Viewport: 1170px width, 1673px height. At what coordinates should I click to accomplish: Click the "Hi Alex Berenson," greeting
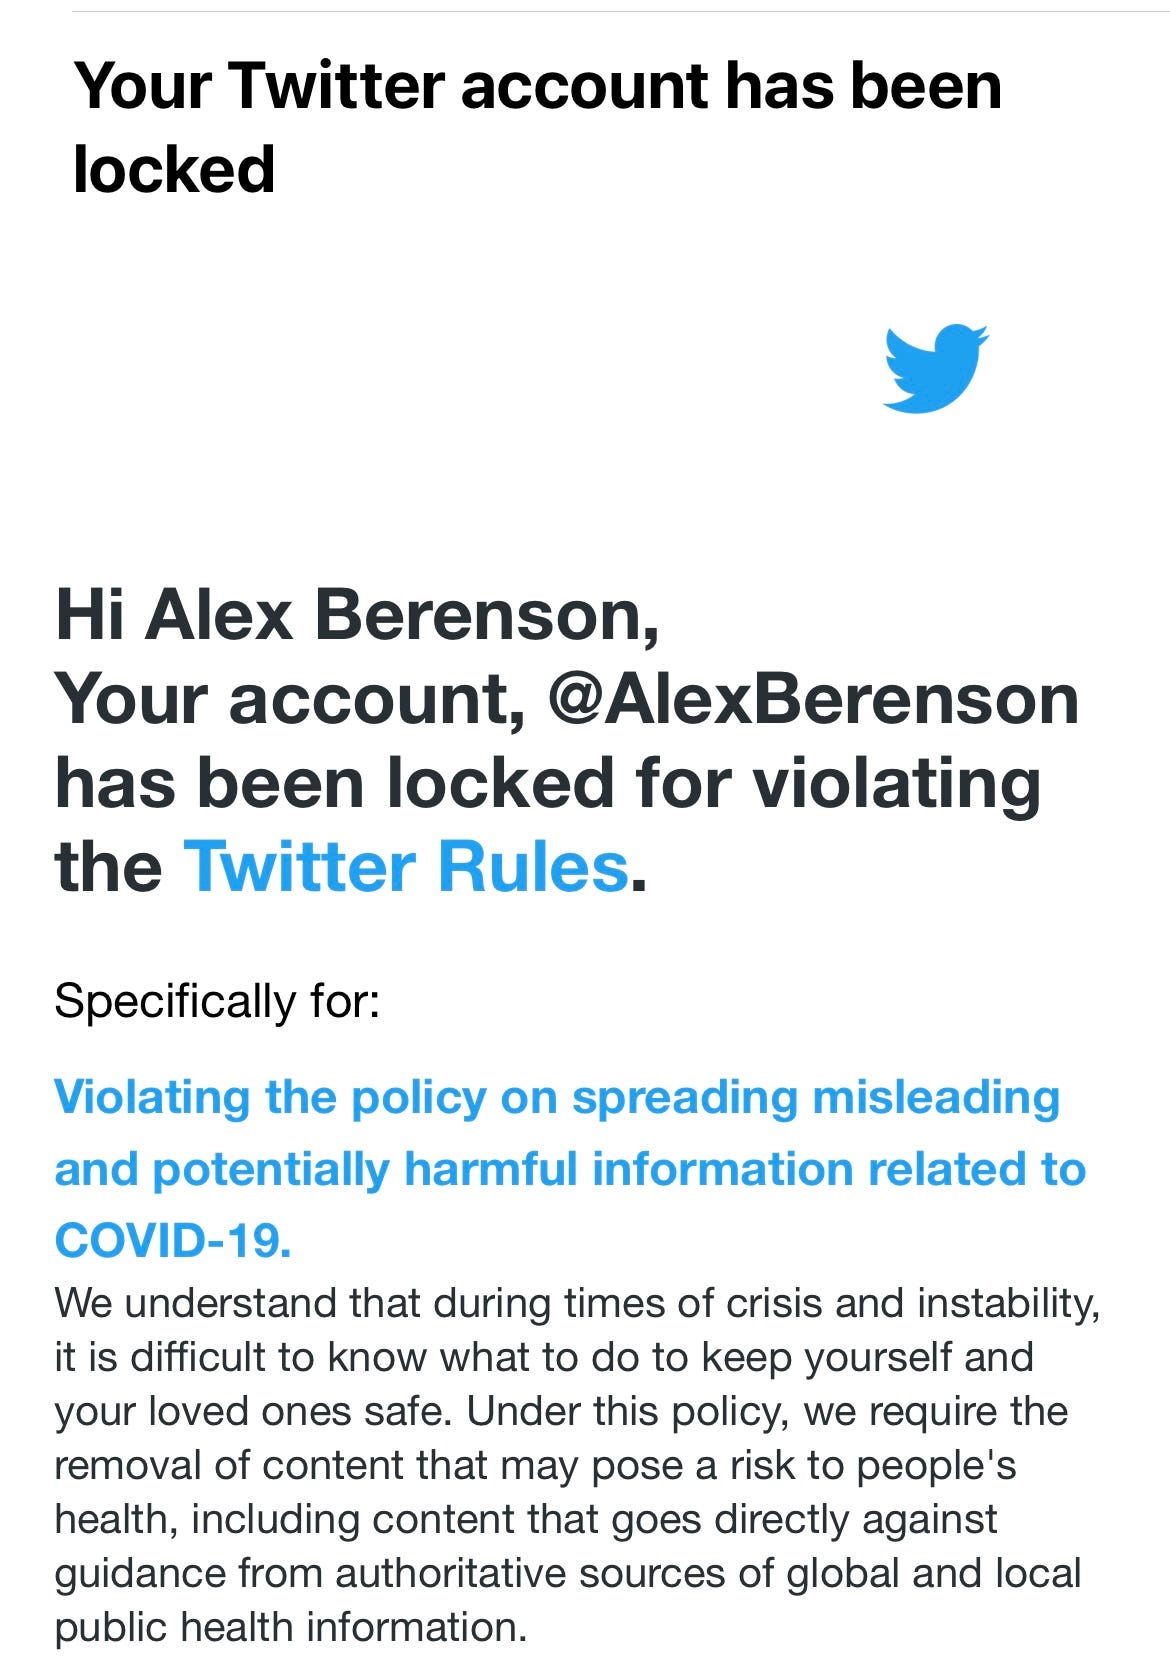(x=357, y=613)
